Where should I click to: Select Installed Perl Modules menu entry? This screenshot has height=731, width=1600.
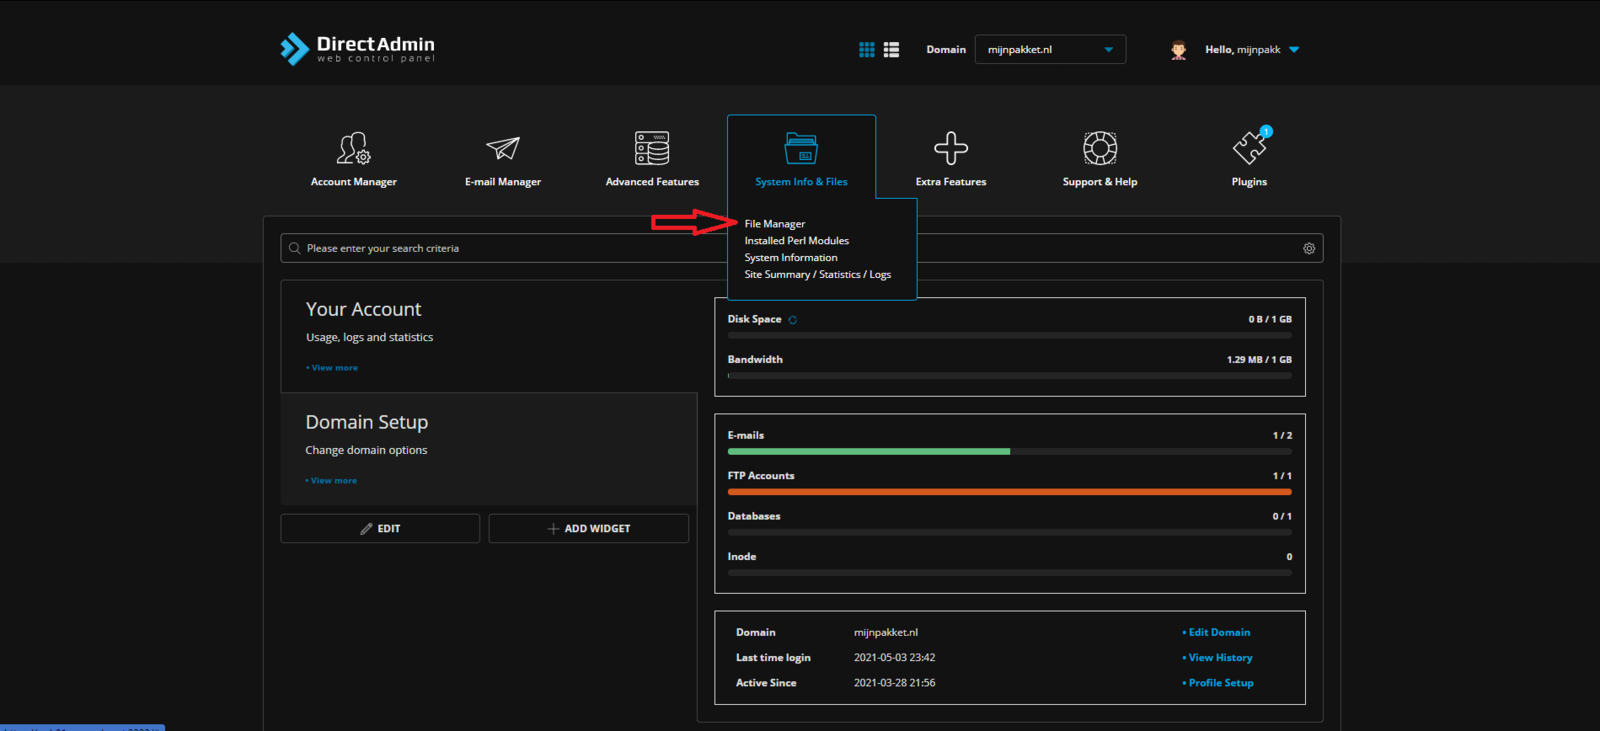click(x=797, y=241)
